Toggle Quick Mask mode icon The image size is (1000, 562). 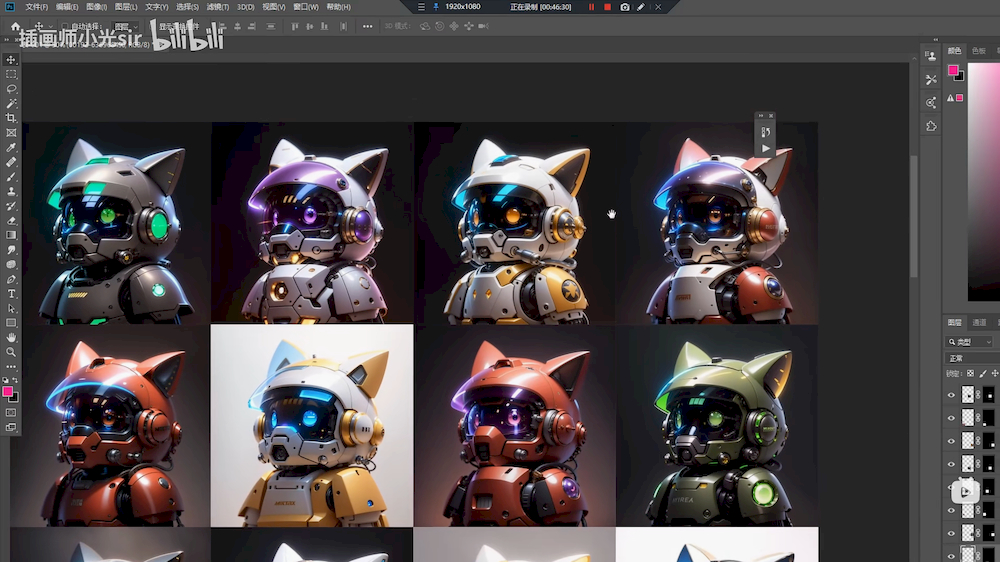[11, 413]
